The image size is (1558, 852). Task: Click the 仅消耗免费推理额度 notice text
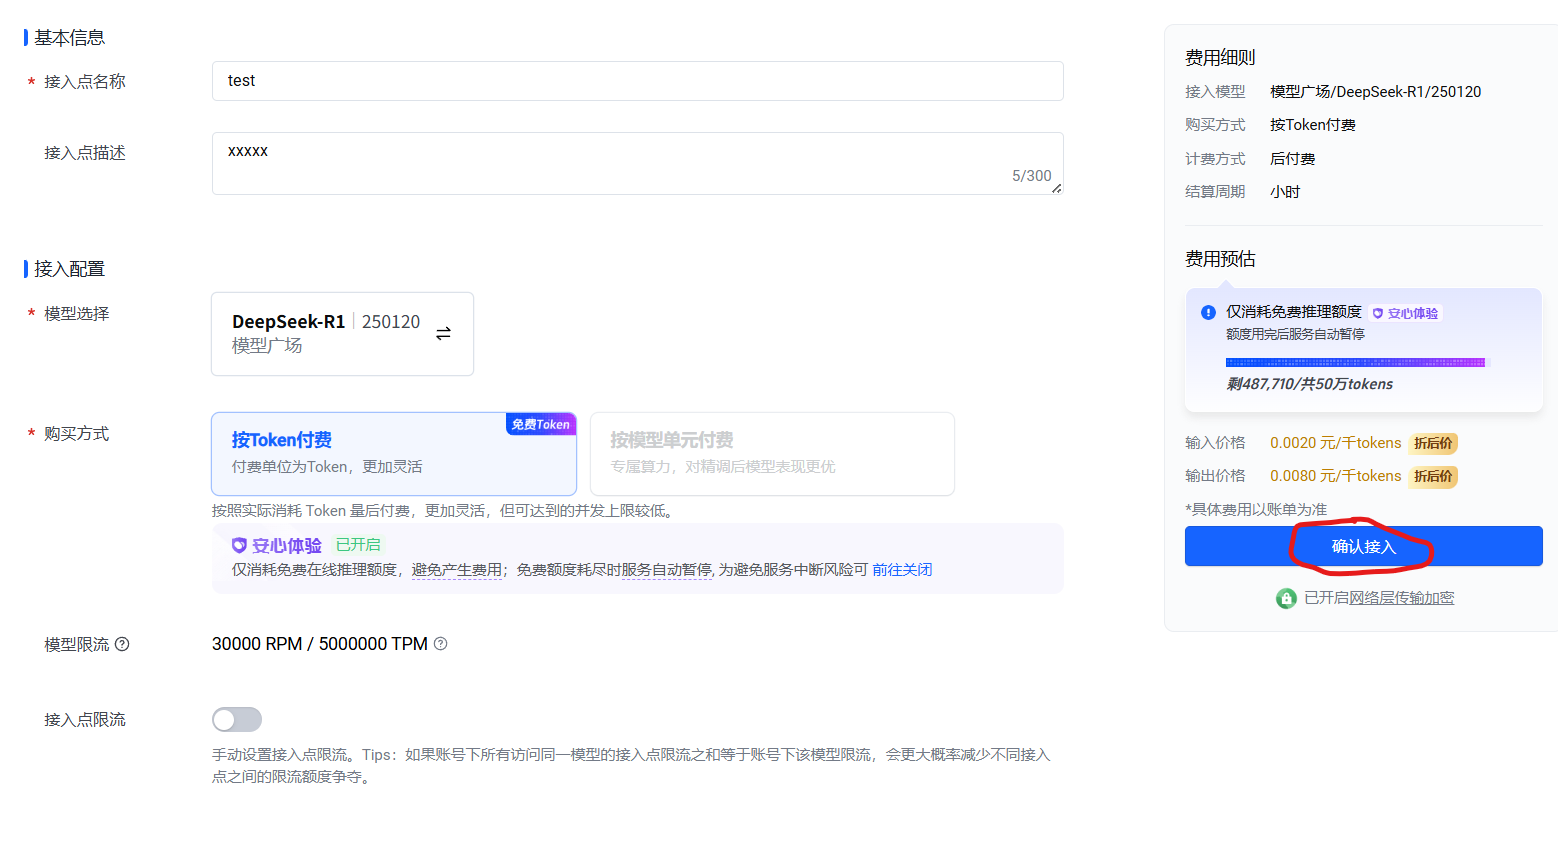(1293, 312)
